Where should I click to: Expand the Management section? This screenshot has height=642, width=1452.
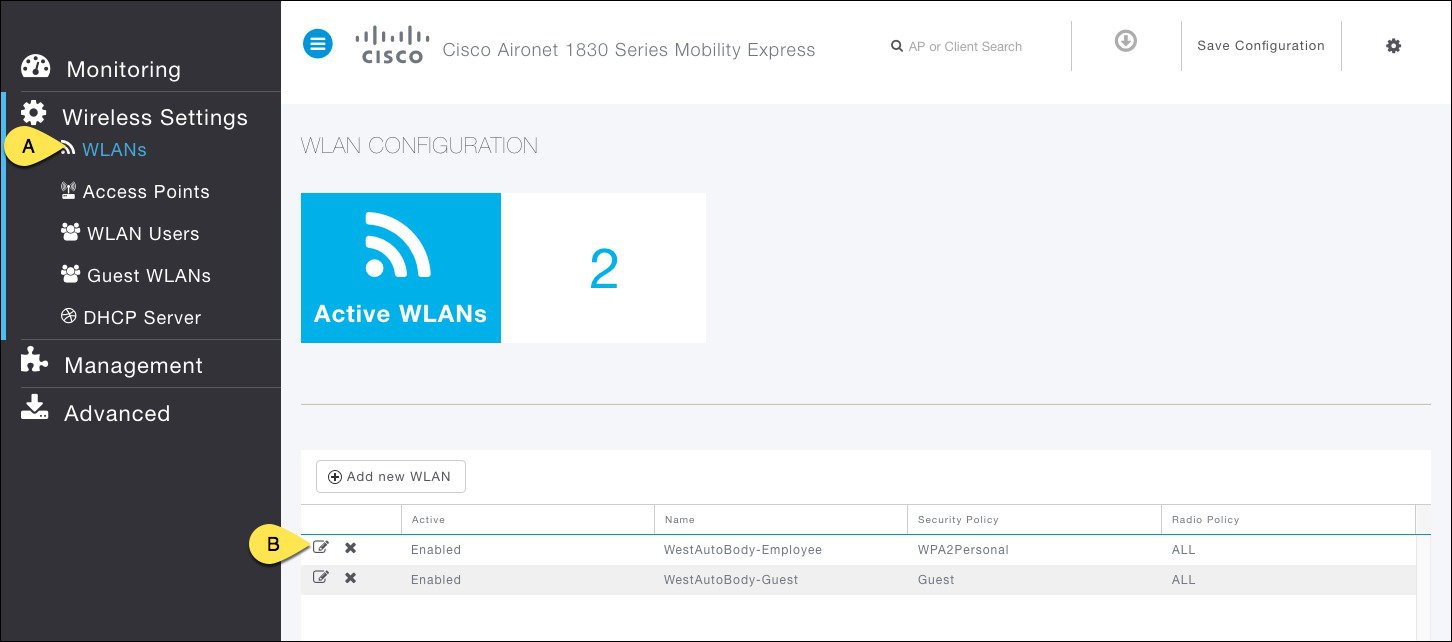pyautogui.click(x=133, y=365)
